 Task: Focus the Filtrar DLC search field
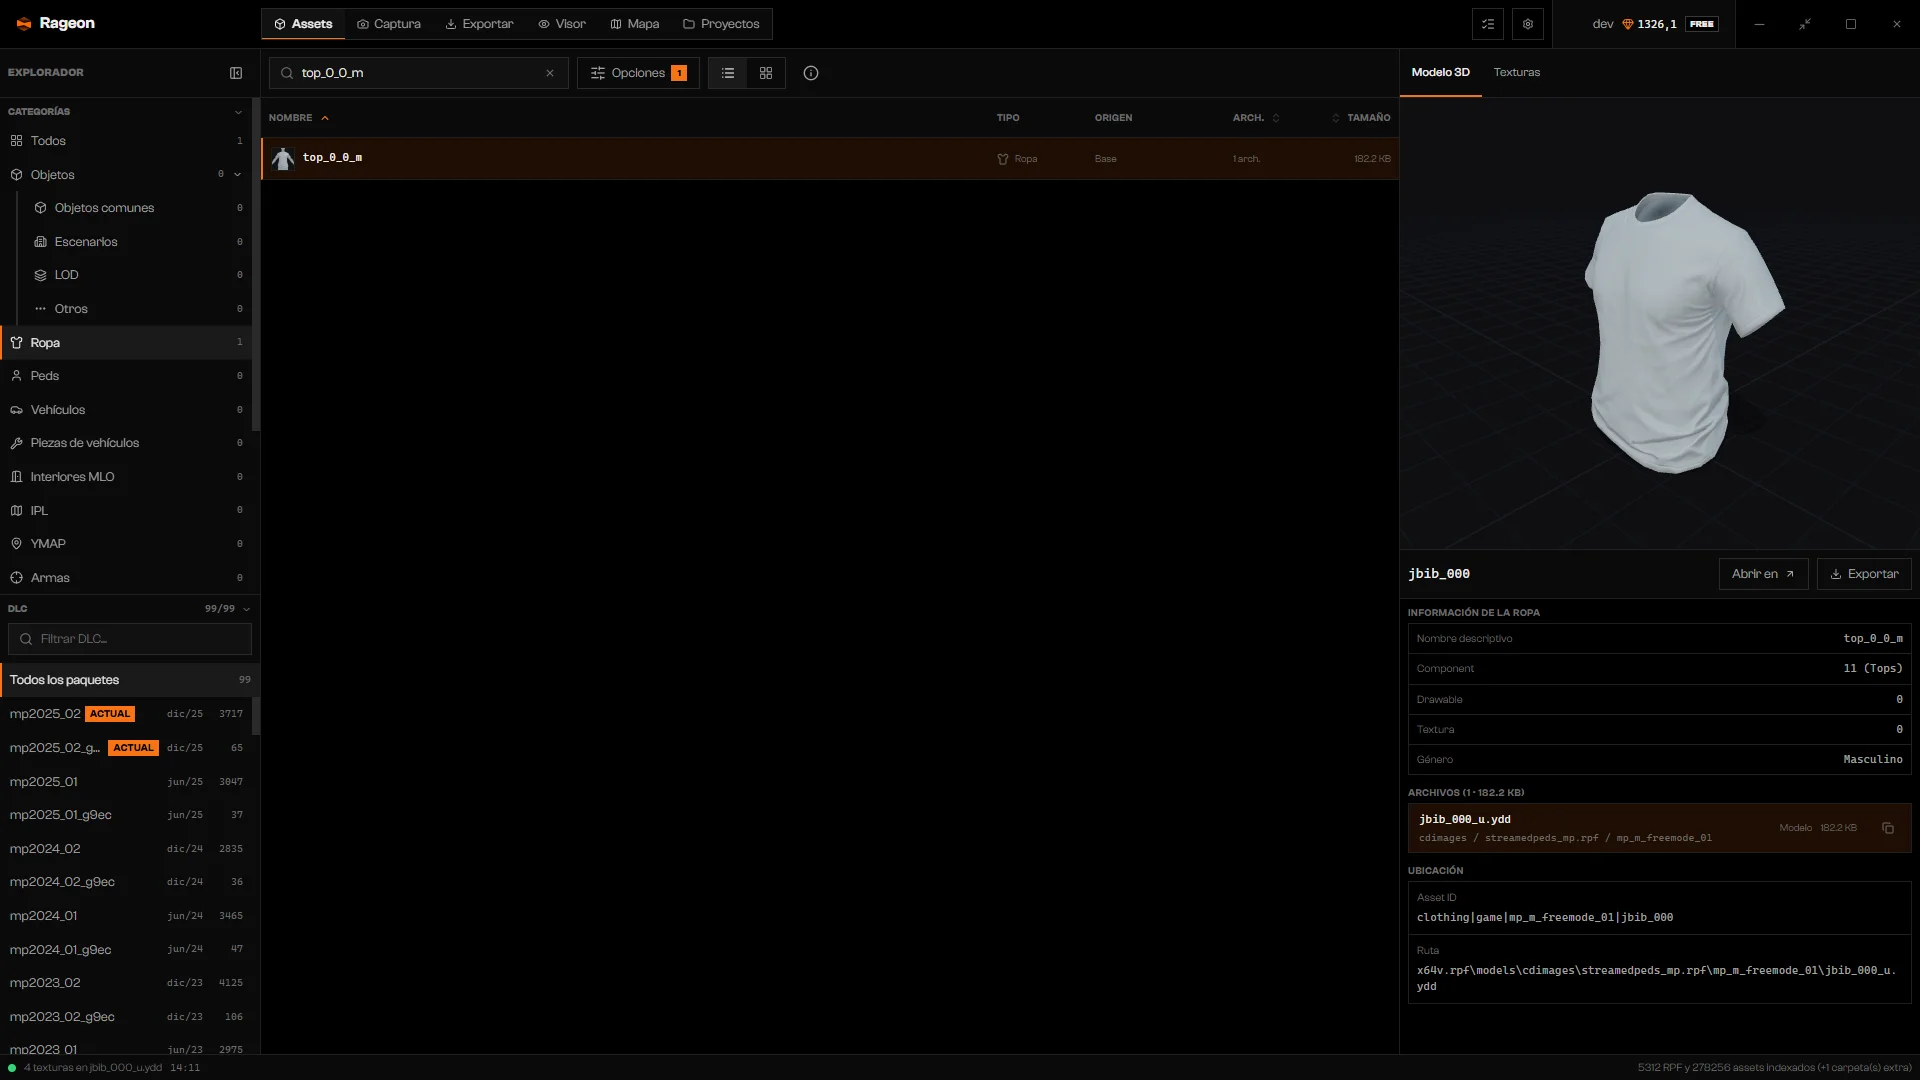click(x=130, y=639)
